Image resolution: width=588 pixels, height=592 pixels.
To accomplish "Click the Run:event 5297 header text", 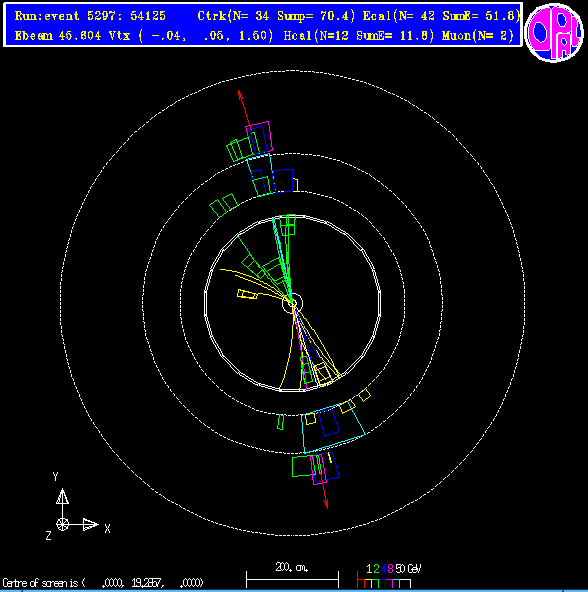I will (x=90, y=16).
